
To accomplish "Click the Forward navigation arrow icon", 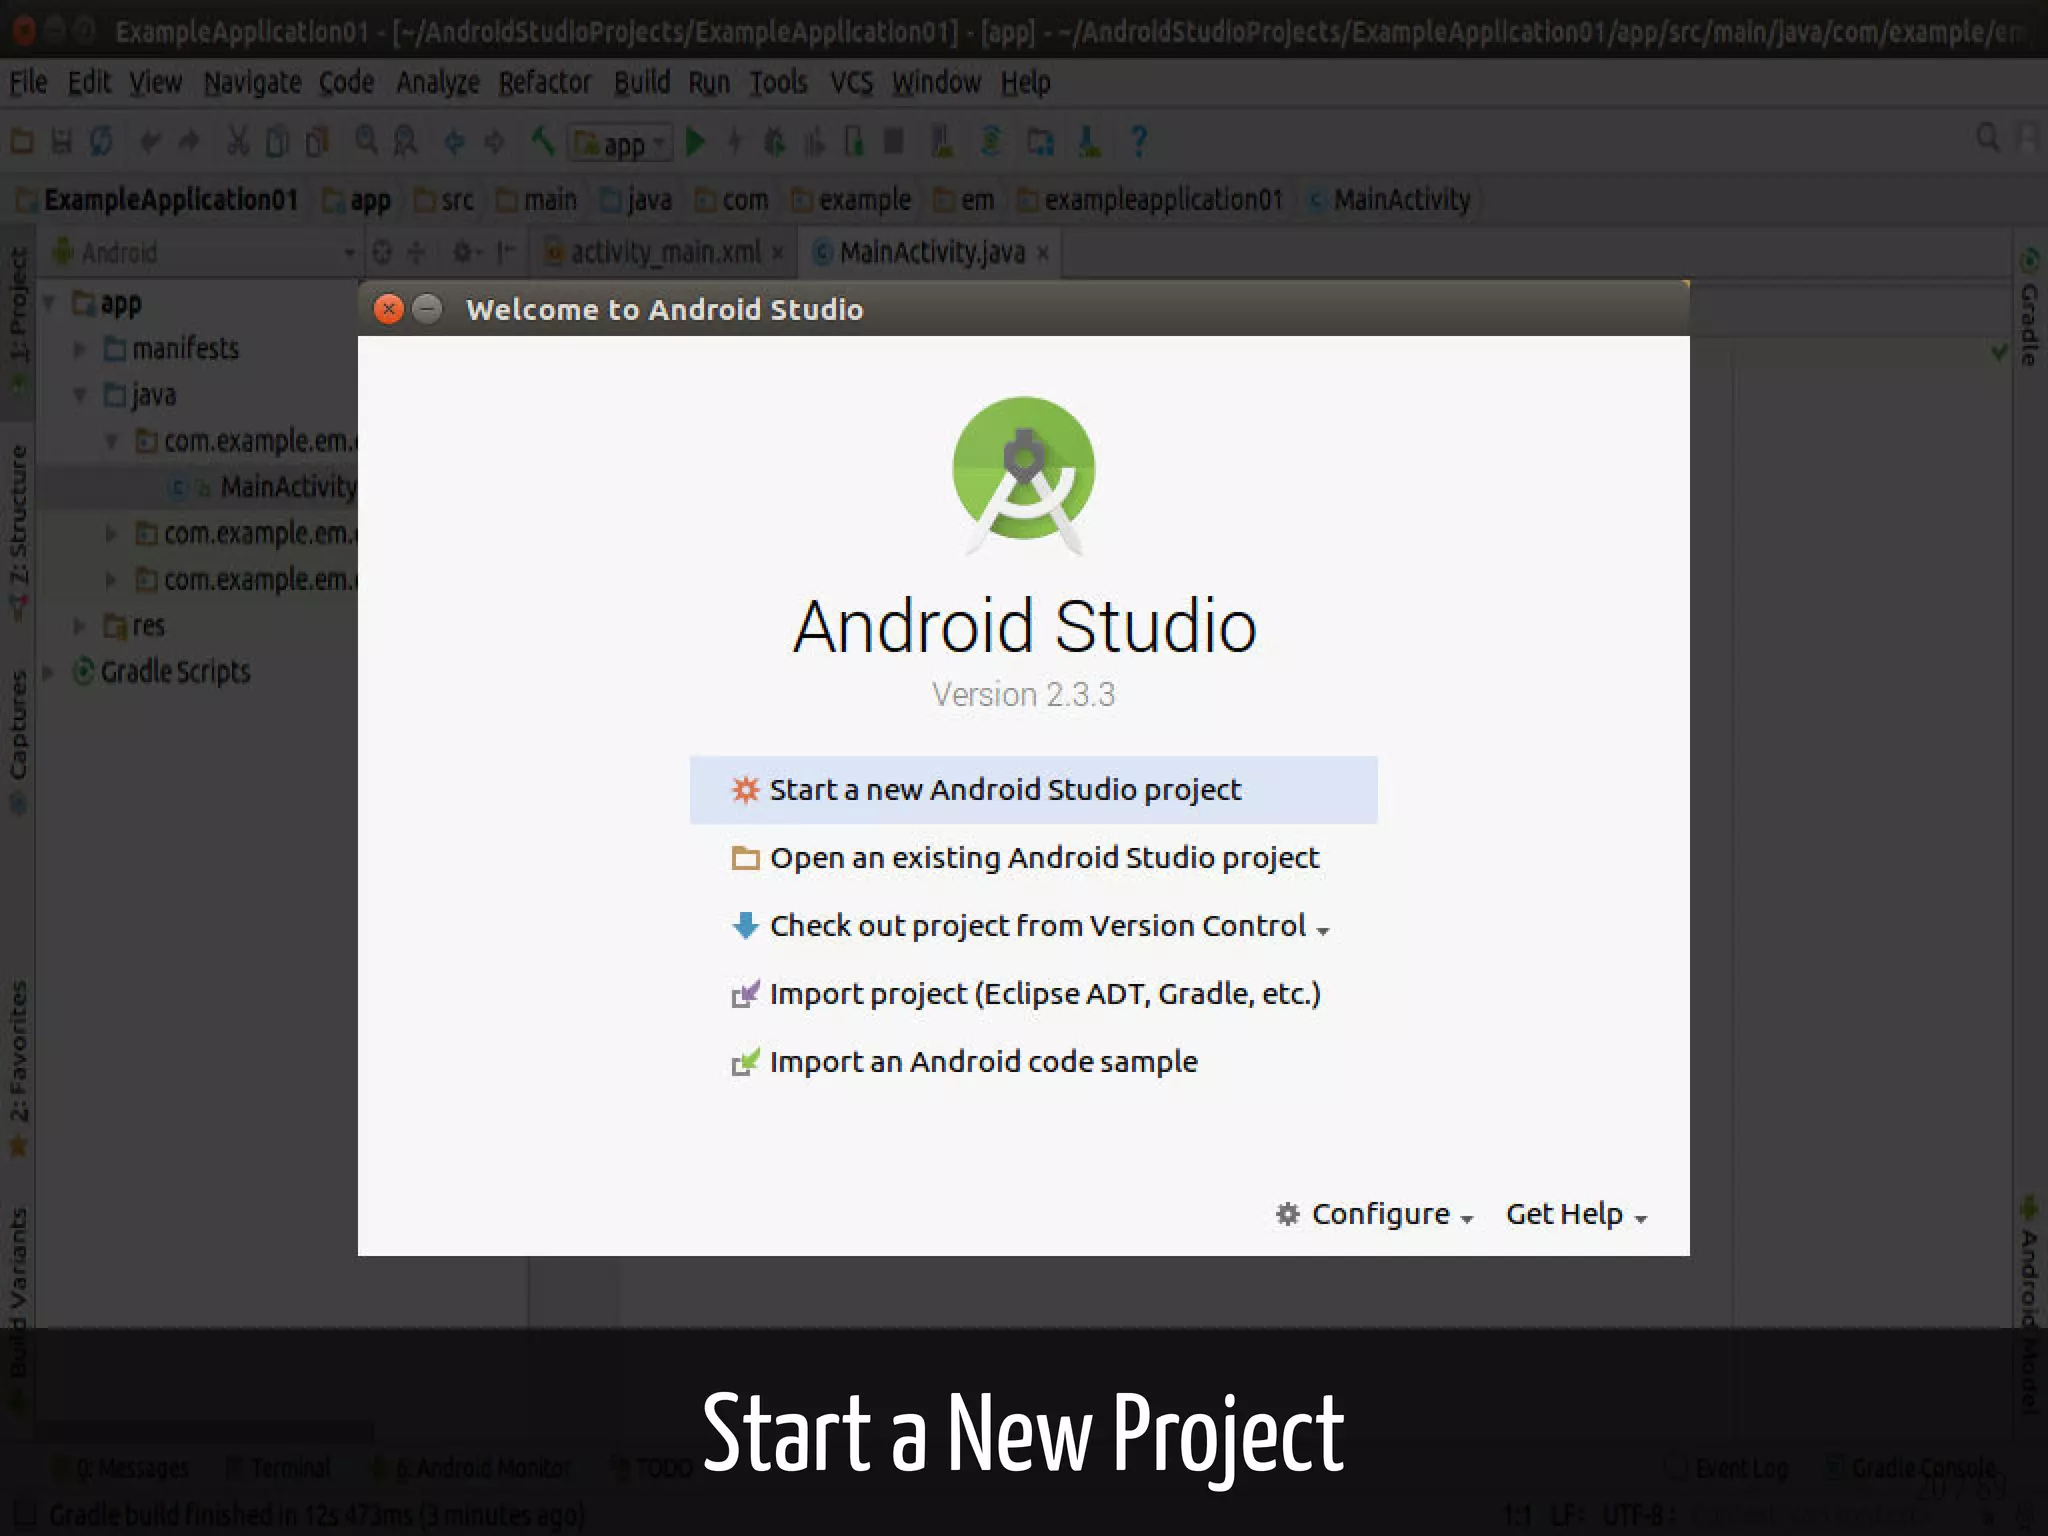I will click(494, 141).
